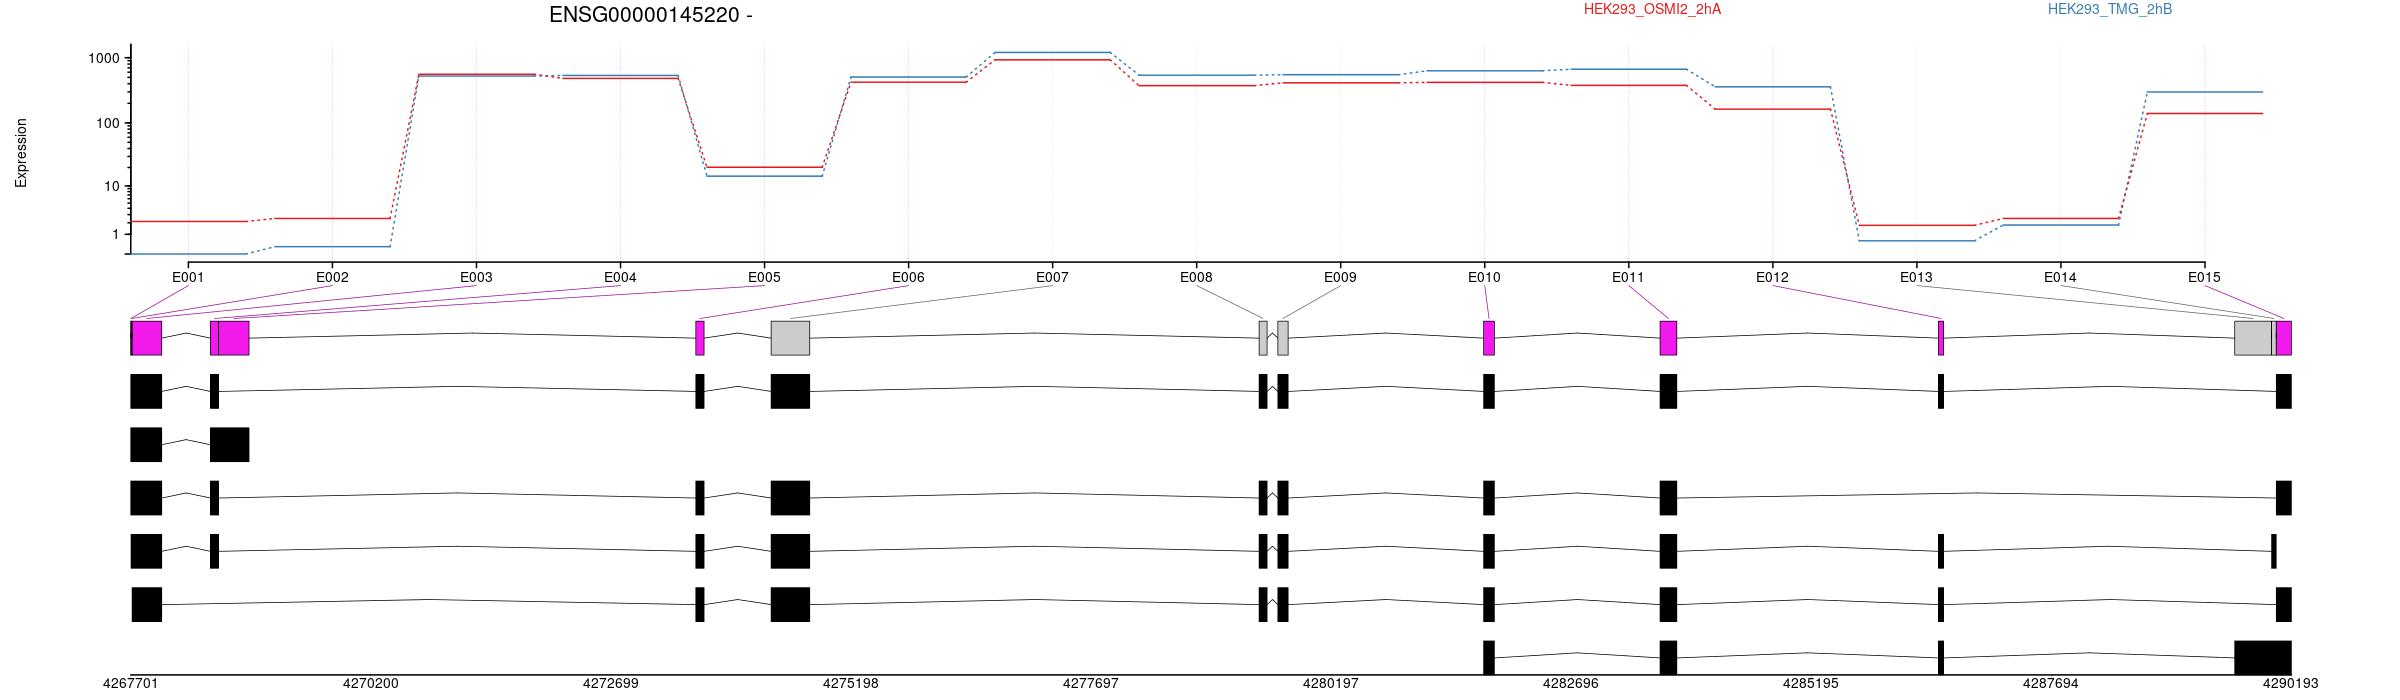Click the wide second exon of two-exon transcript

coord(230,445)
